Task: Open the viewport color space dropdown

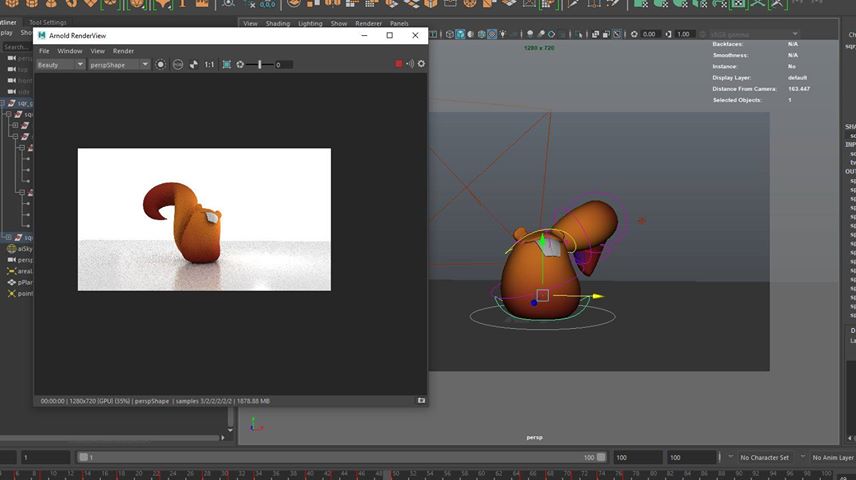Action: [x=754, y=34]
